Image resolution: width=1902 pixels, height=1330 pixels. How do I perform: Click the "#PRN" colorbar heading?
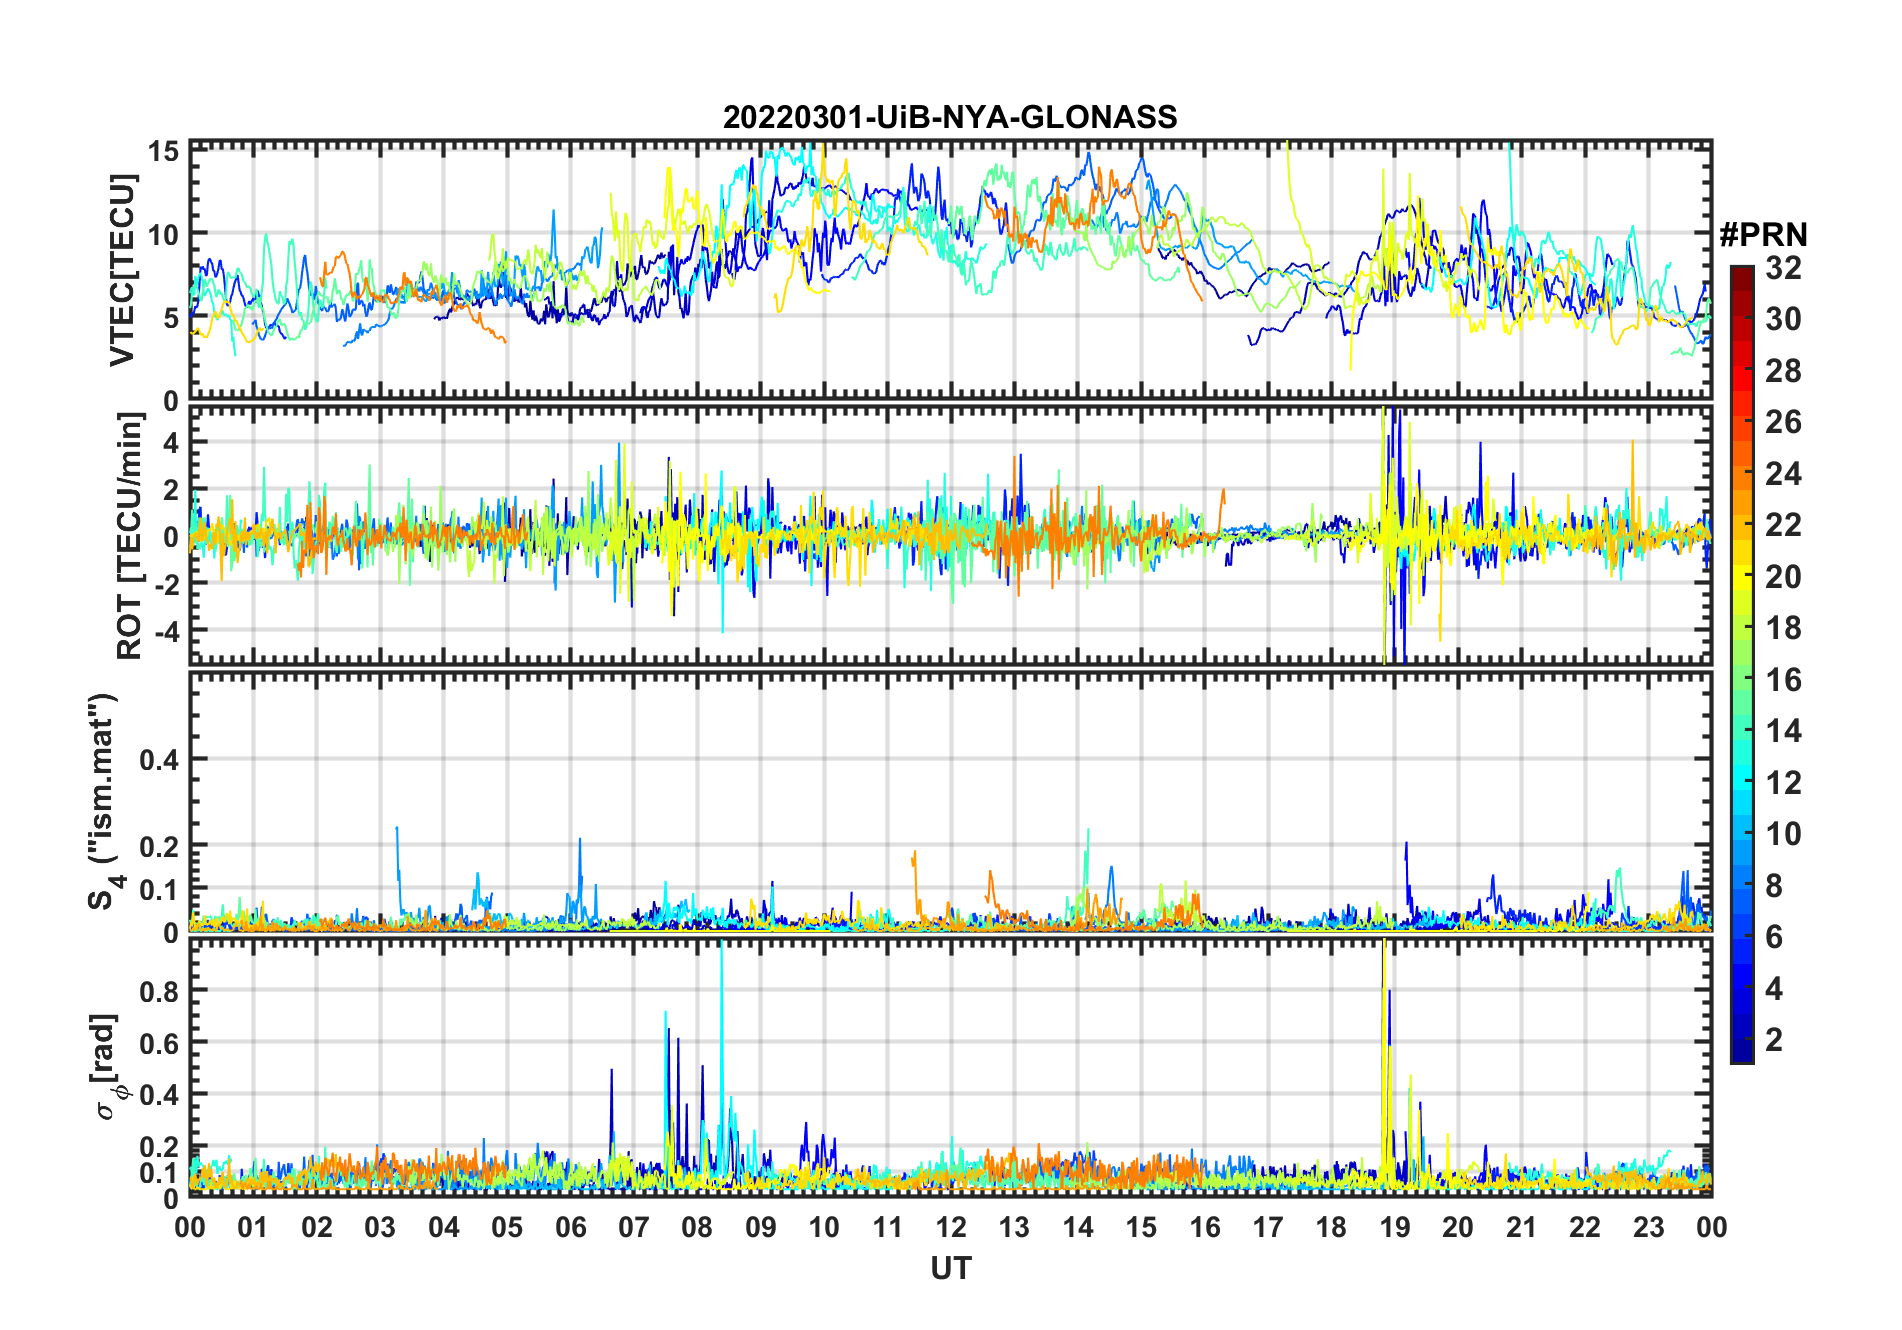[x=1764, y=235]
